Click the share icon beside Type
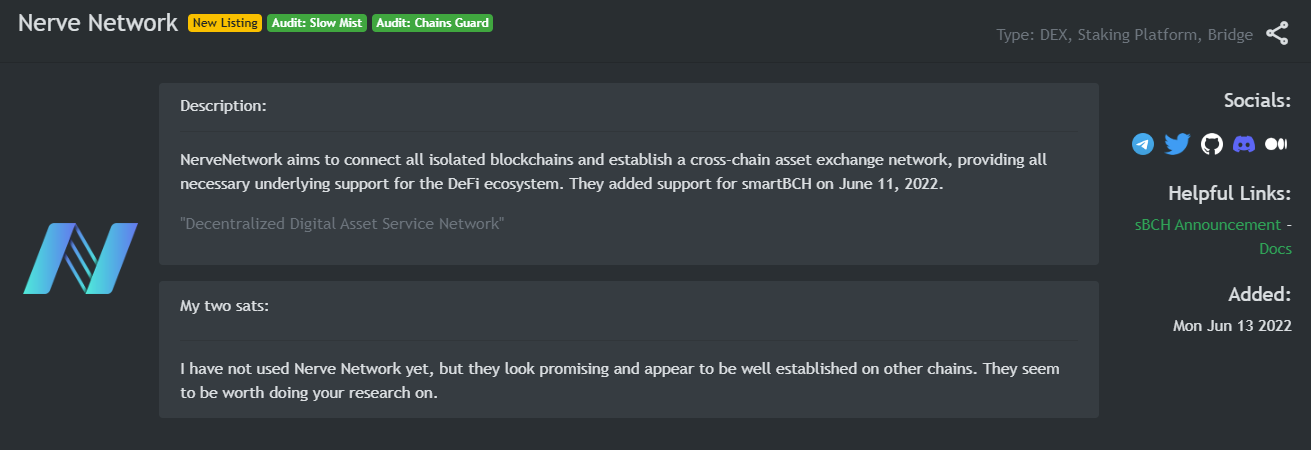This screenshot has width=1311, height=450. 1277,33
